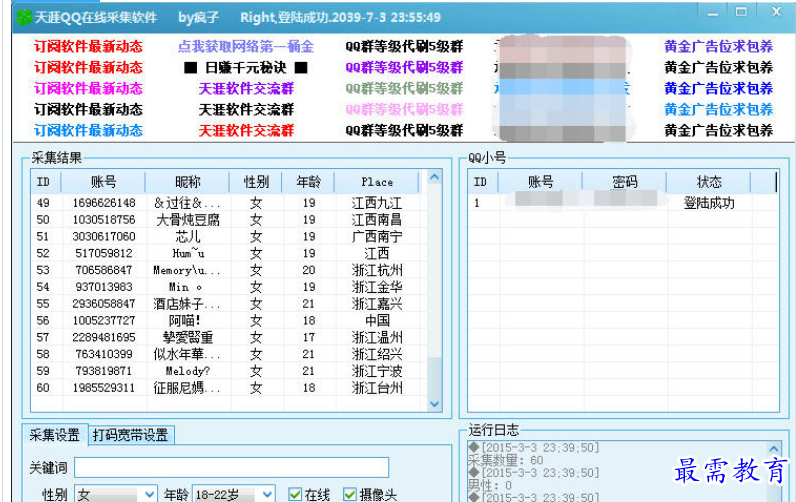
Task: Click results list scroll-down arrow
Action: [x=434, y=404]
